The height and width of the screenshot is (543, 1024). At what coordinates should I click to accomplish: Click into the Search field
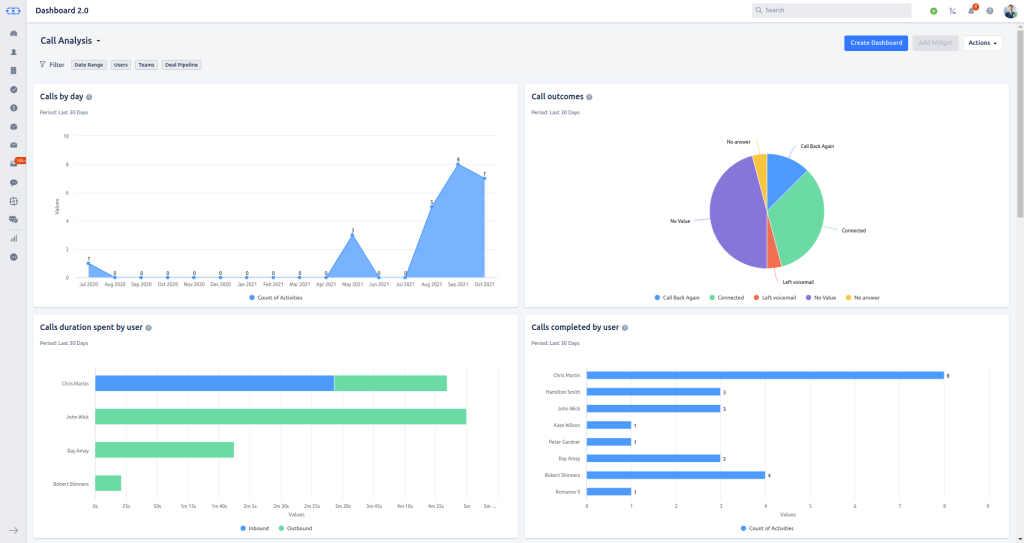[x=832, y=10]
